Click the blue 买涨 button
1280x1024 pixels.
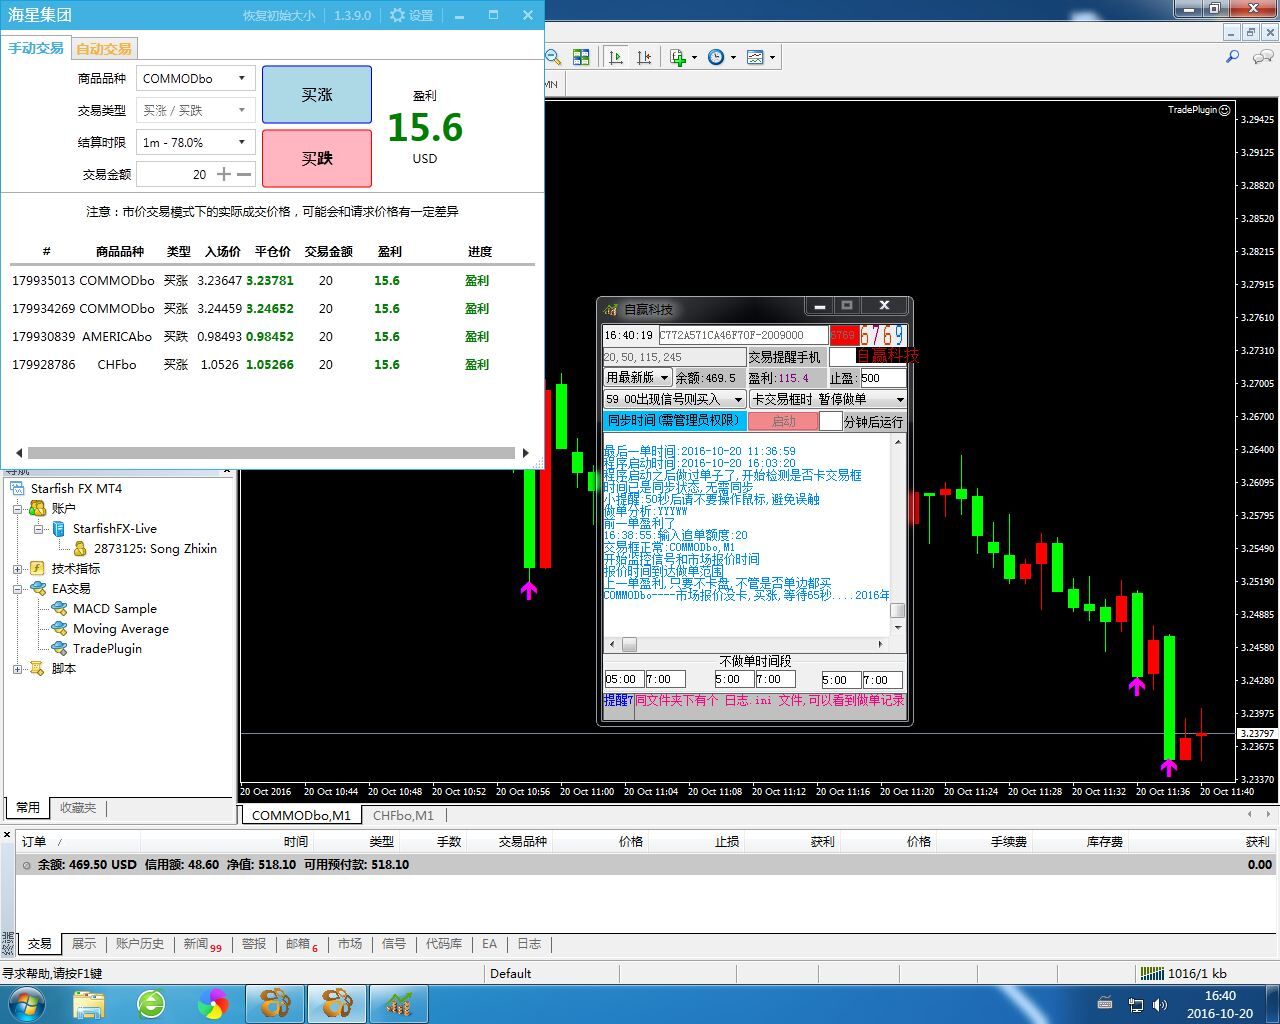click(317, 95)
